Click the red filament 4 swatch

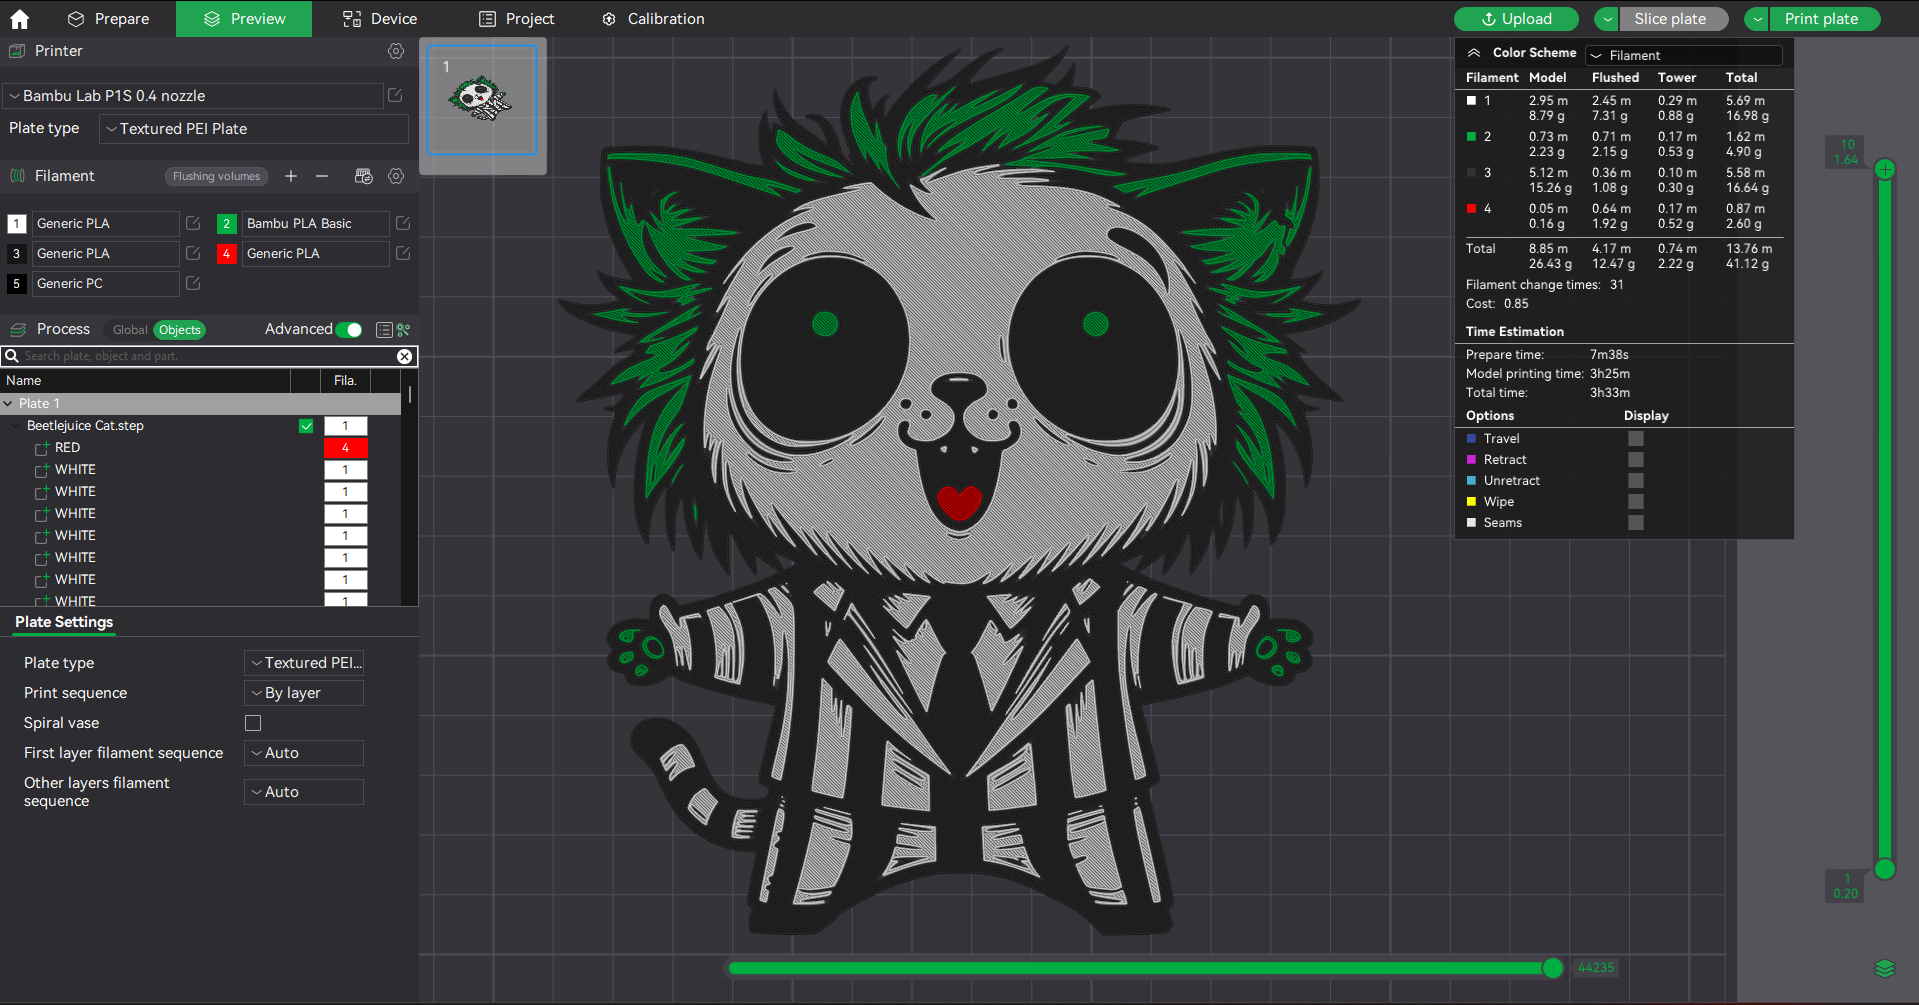tap(227, 254)
